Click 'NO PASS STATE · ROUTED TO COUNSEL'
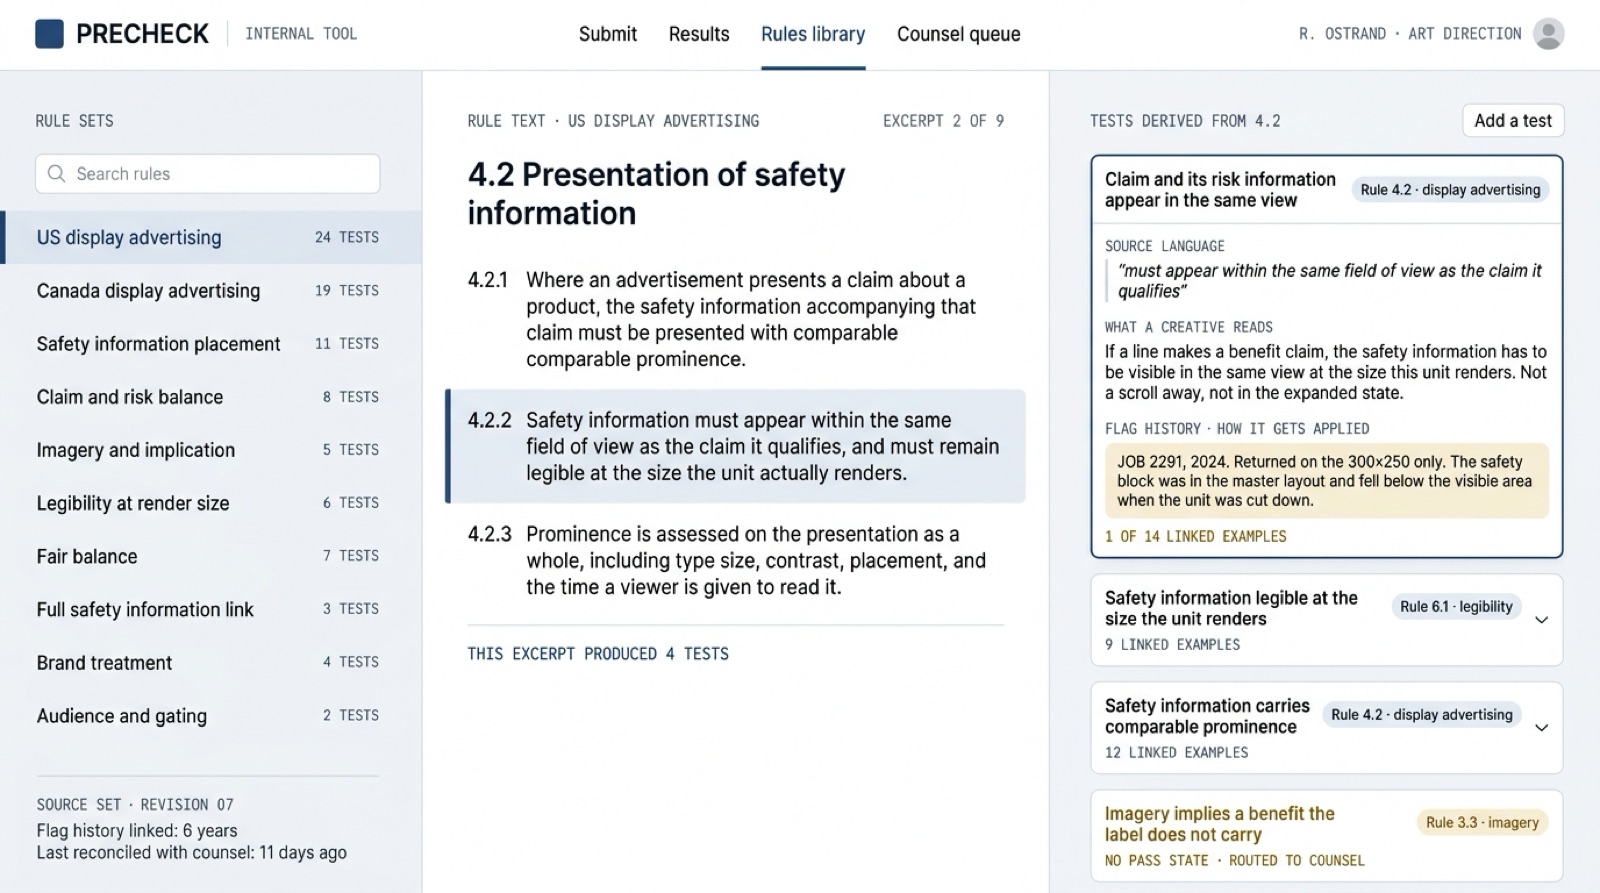Viewport: 1600px width, 893px height. click(1234, 860)
